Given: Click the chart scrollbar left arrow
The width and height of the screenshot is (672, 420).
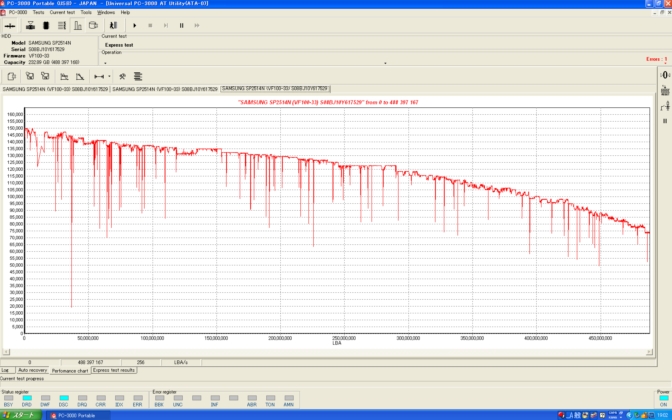Looking at the screenshot, I should point(5,352).
